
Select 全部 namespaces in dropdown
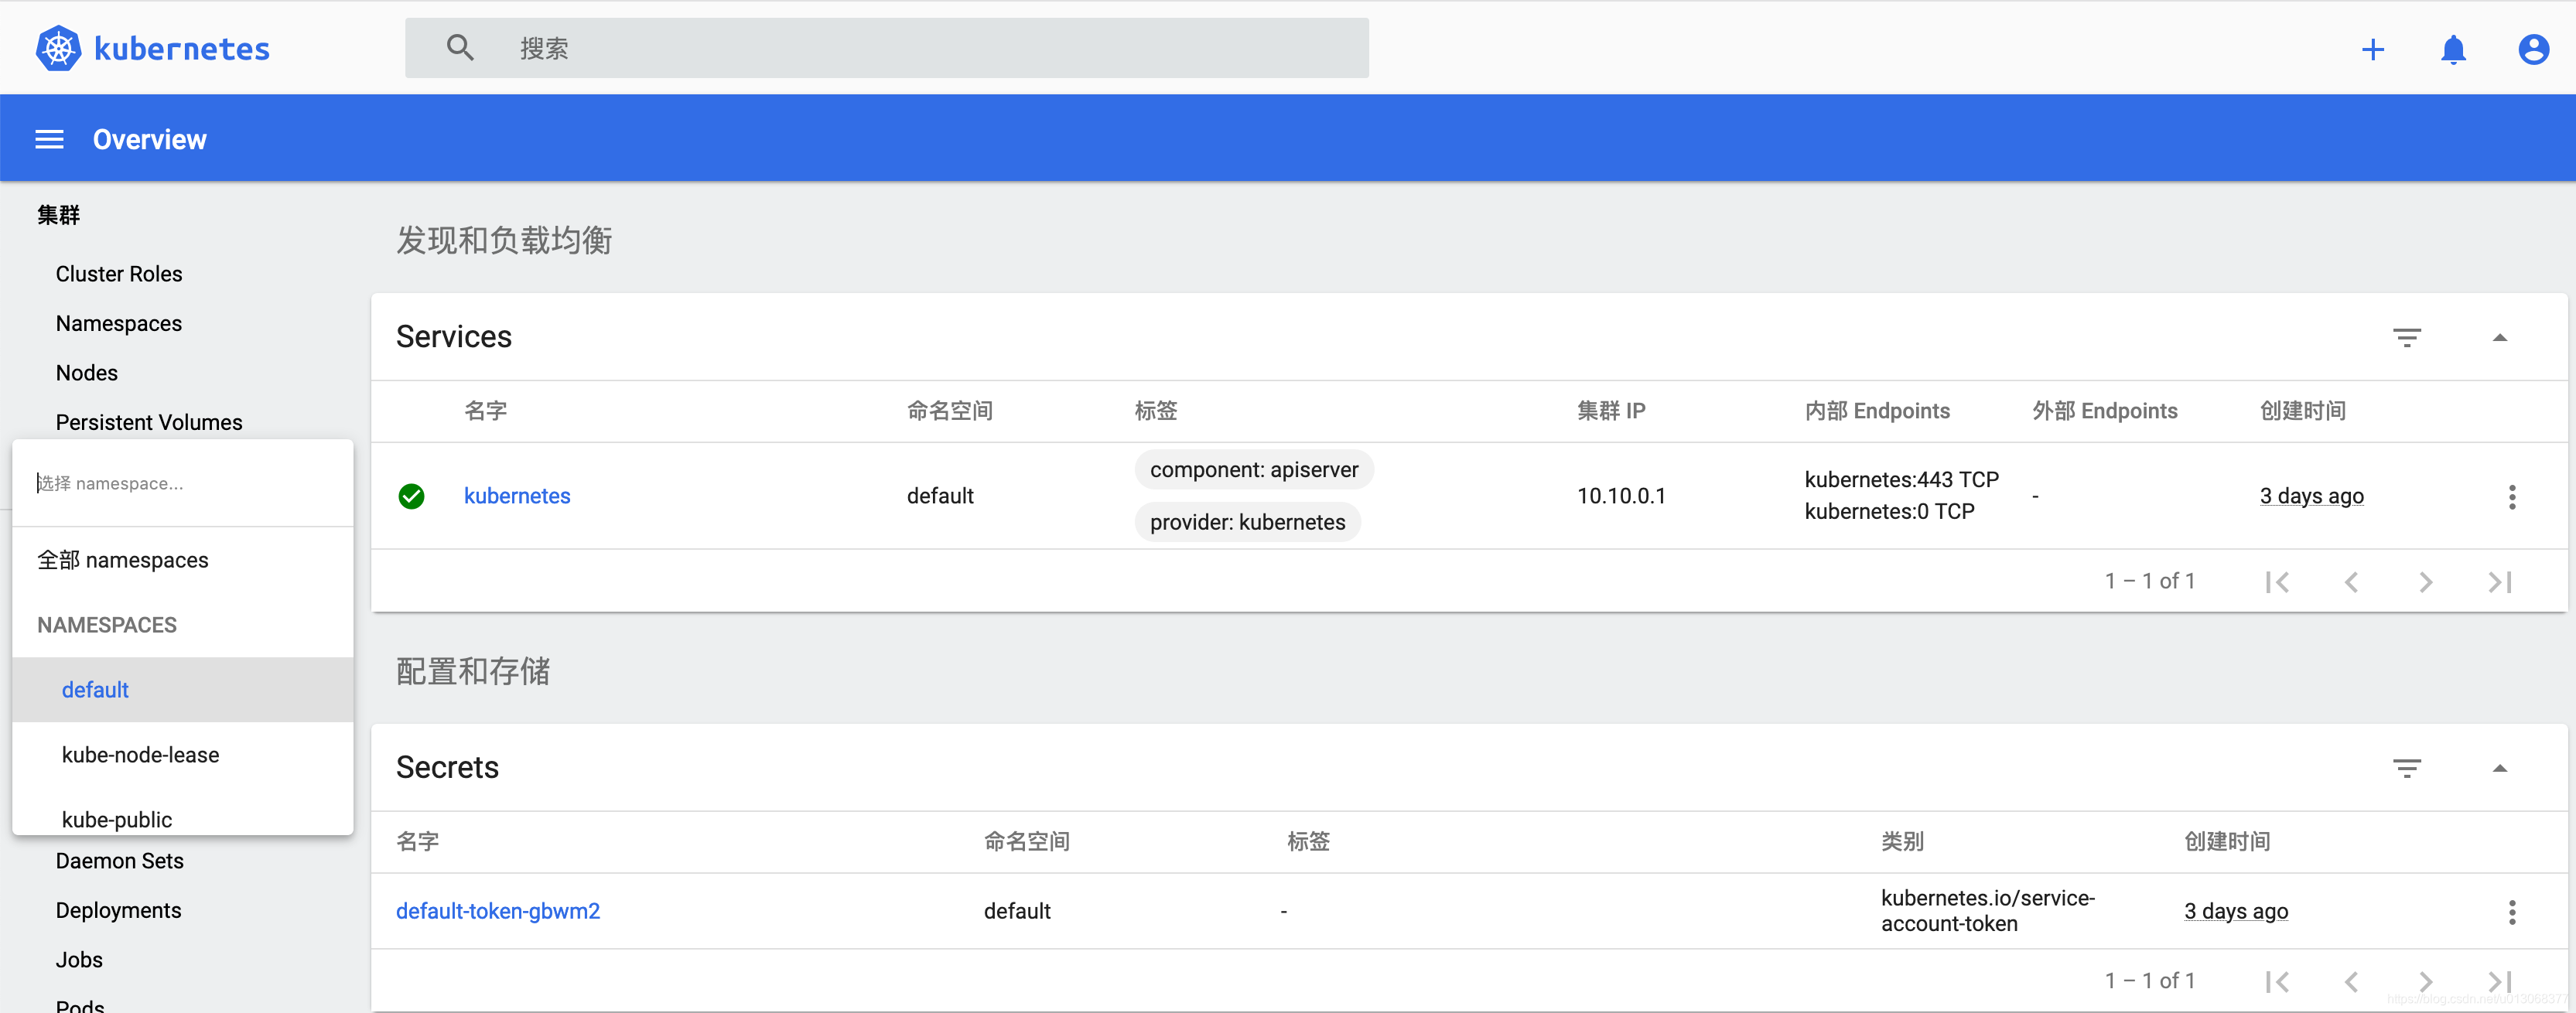123,560
